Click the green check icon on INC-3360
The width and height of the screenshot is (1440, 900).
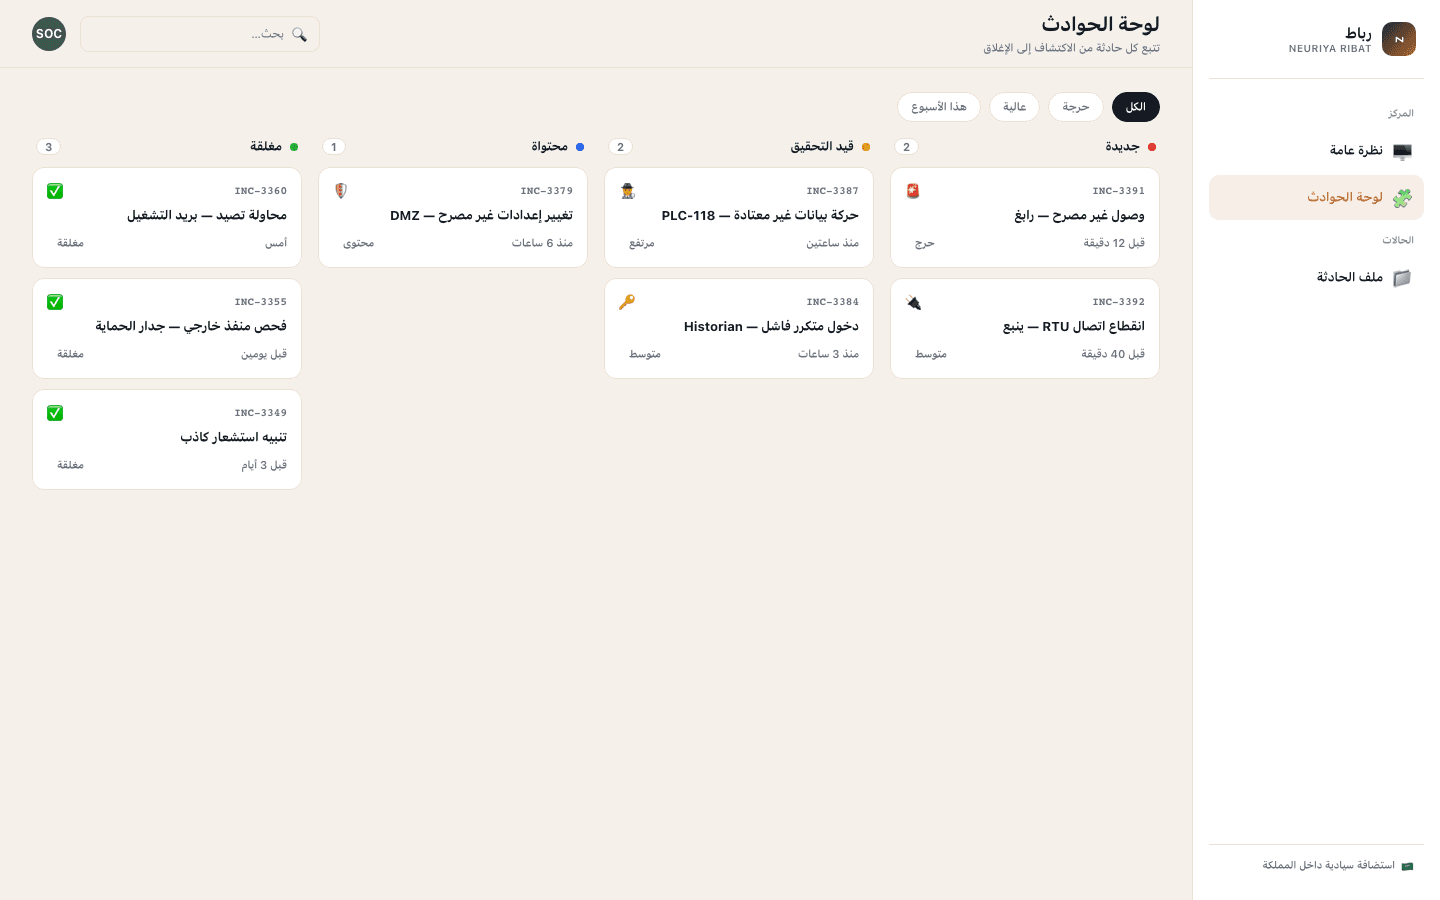pos(55,191)
